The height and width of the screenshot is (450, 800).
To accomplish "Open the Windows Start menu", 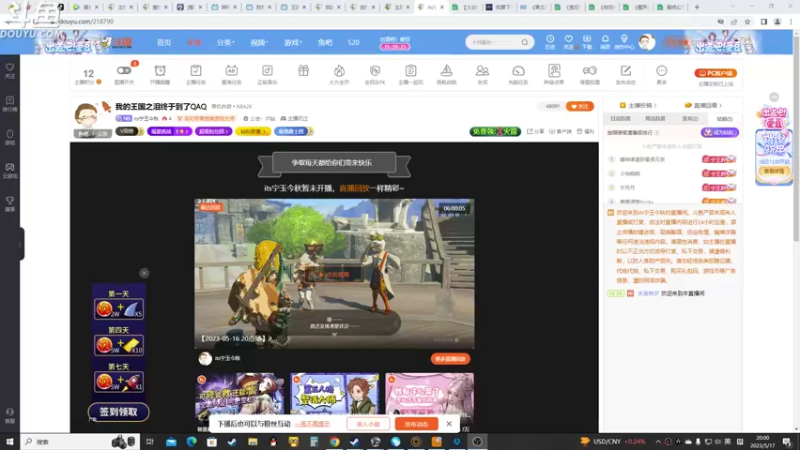I will click(10, 442).
